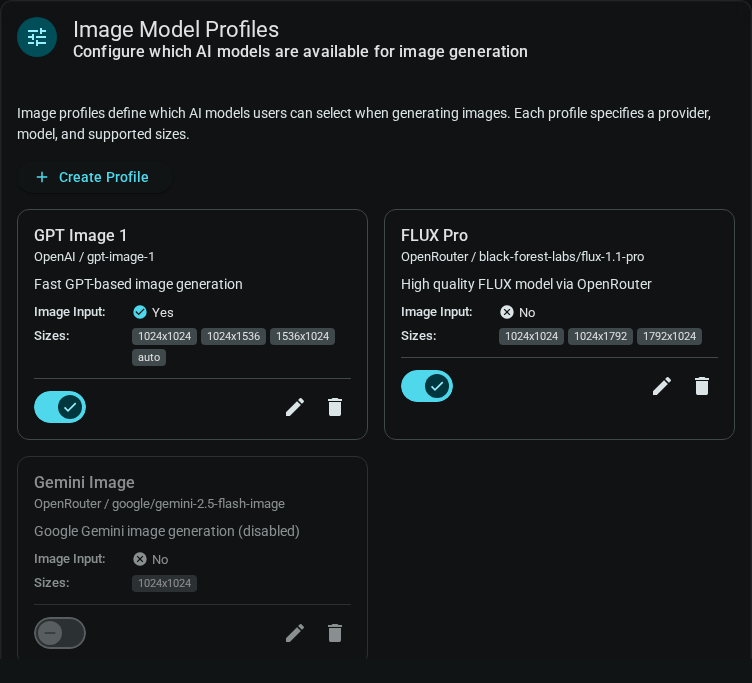The width and height of the screenshot is (752, 683).
Task: Click the Gemini Image title
Action: tap(84, 483)
